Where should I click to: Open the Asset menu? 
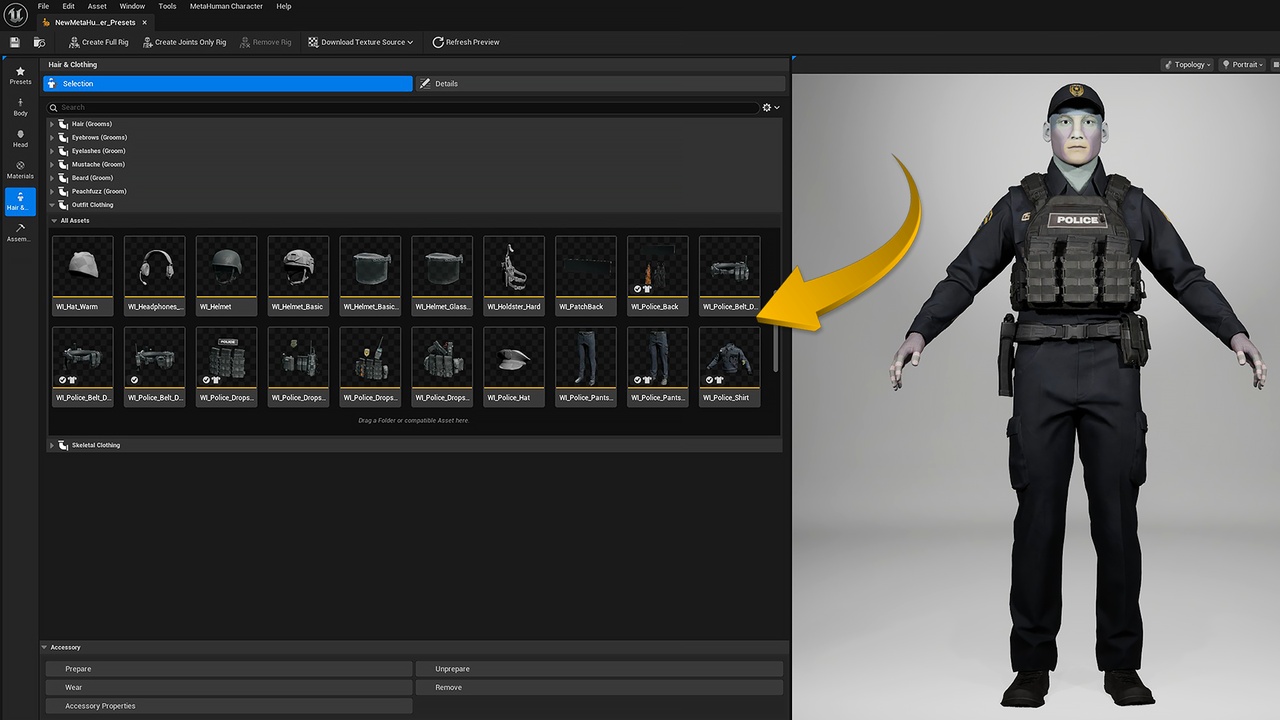[98, 6]
